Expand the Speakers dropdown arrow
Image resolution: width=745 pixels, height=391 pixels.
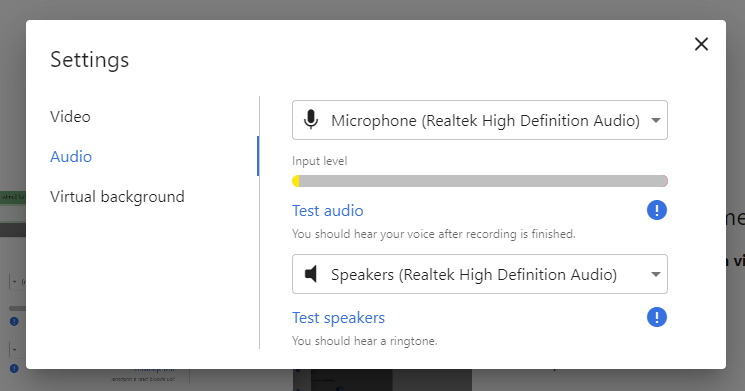tap(656, 274)
